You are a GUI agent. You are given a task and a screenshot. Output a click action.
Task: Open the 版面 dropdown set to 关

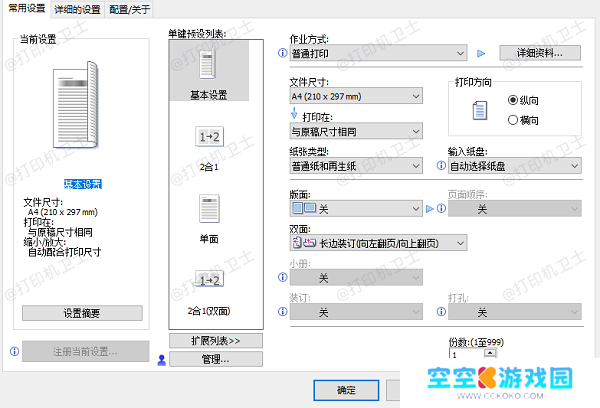[356, 209]
